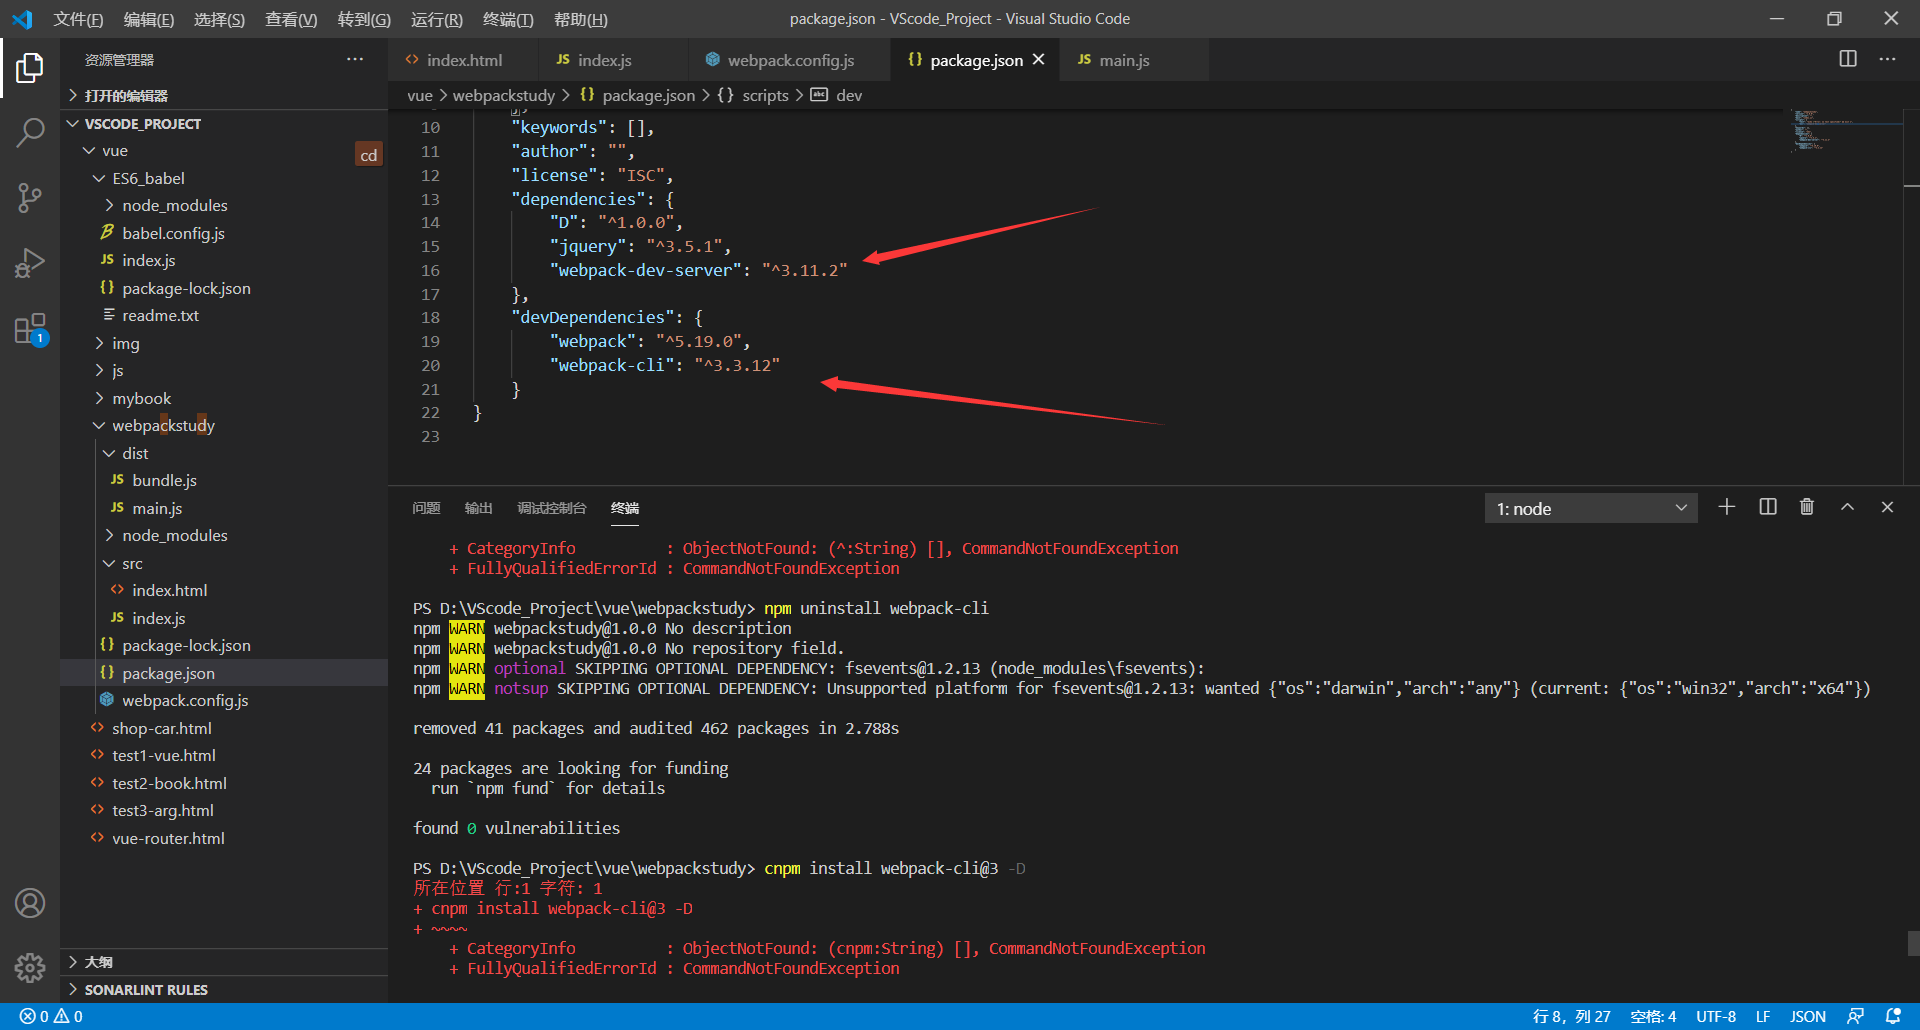Click the terminal vertical scrollbar thumb
The width and height of the screenshot is (1920, 1030).
coord(1912,943)
